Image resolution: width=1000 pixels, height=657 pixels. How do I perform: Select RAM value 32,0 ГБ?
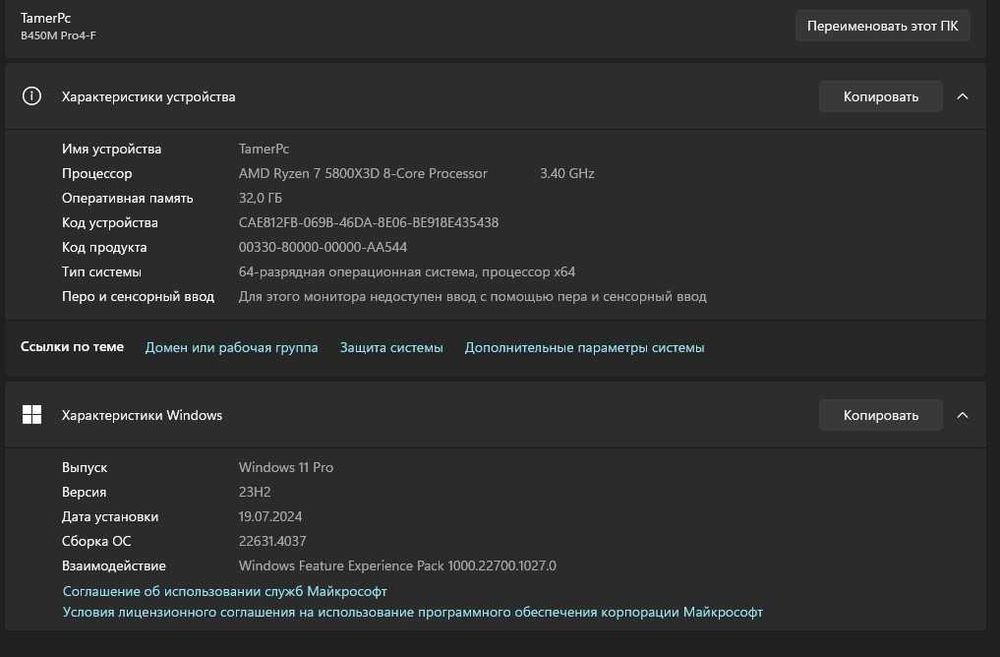point(260,198)
